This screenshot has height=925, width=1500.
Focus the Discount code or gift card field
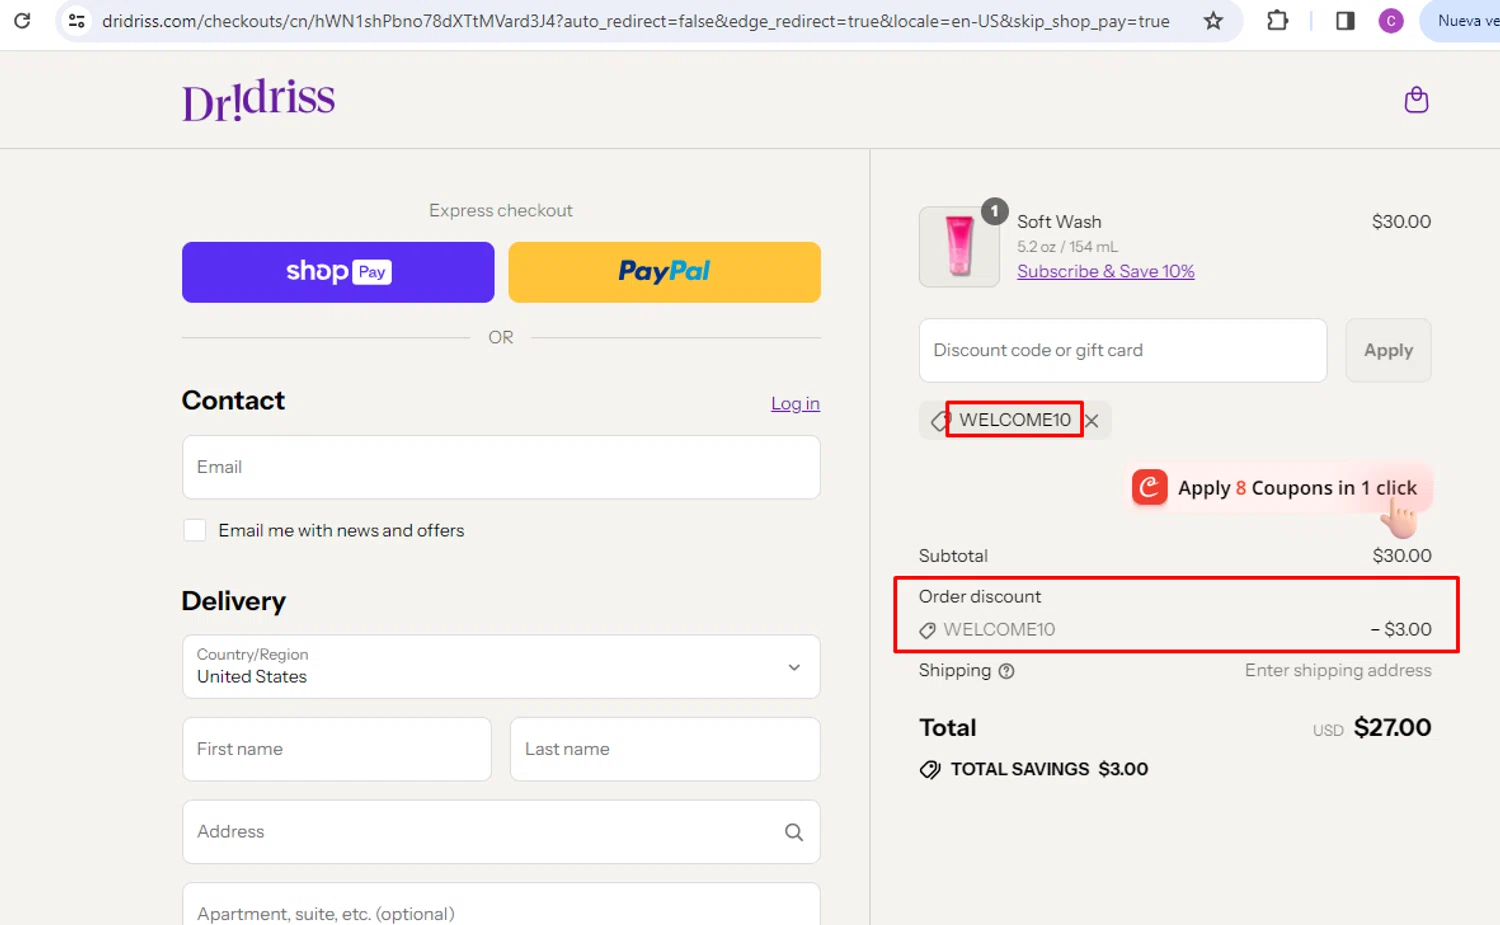1123,350
